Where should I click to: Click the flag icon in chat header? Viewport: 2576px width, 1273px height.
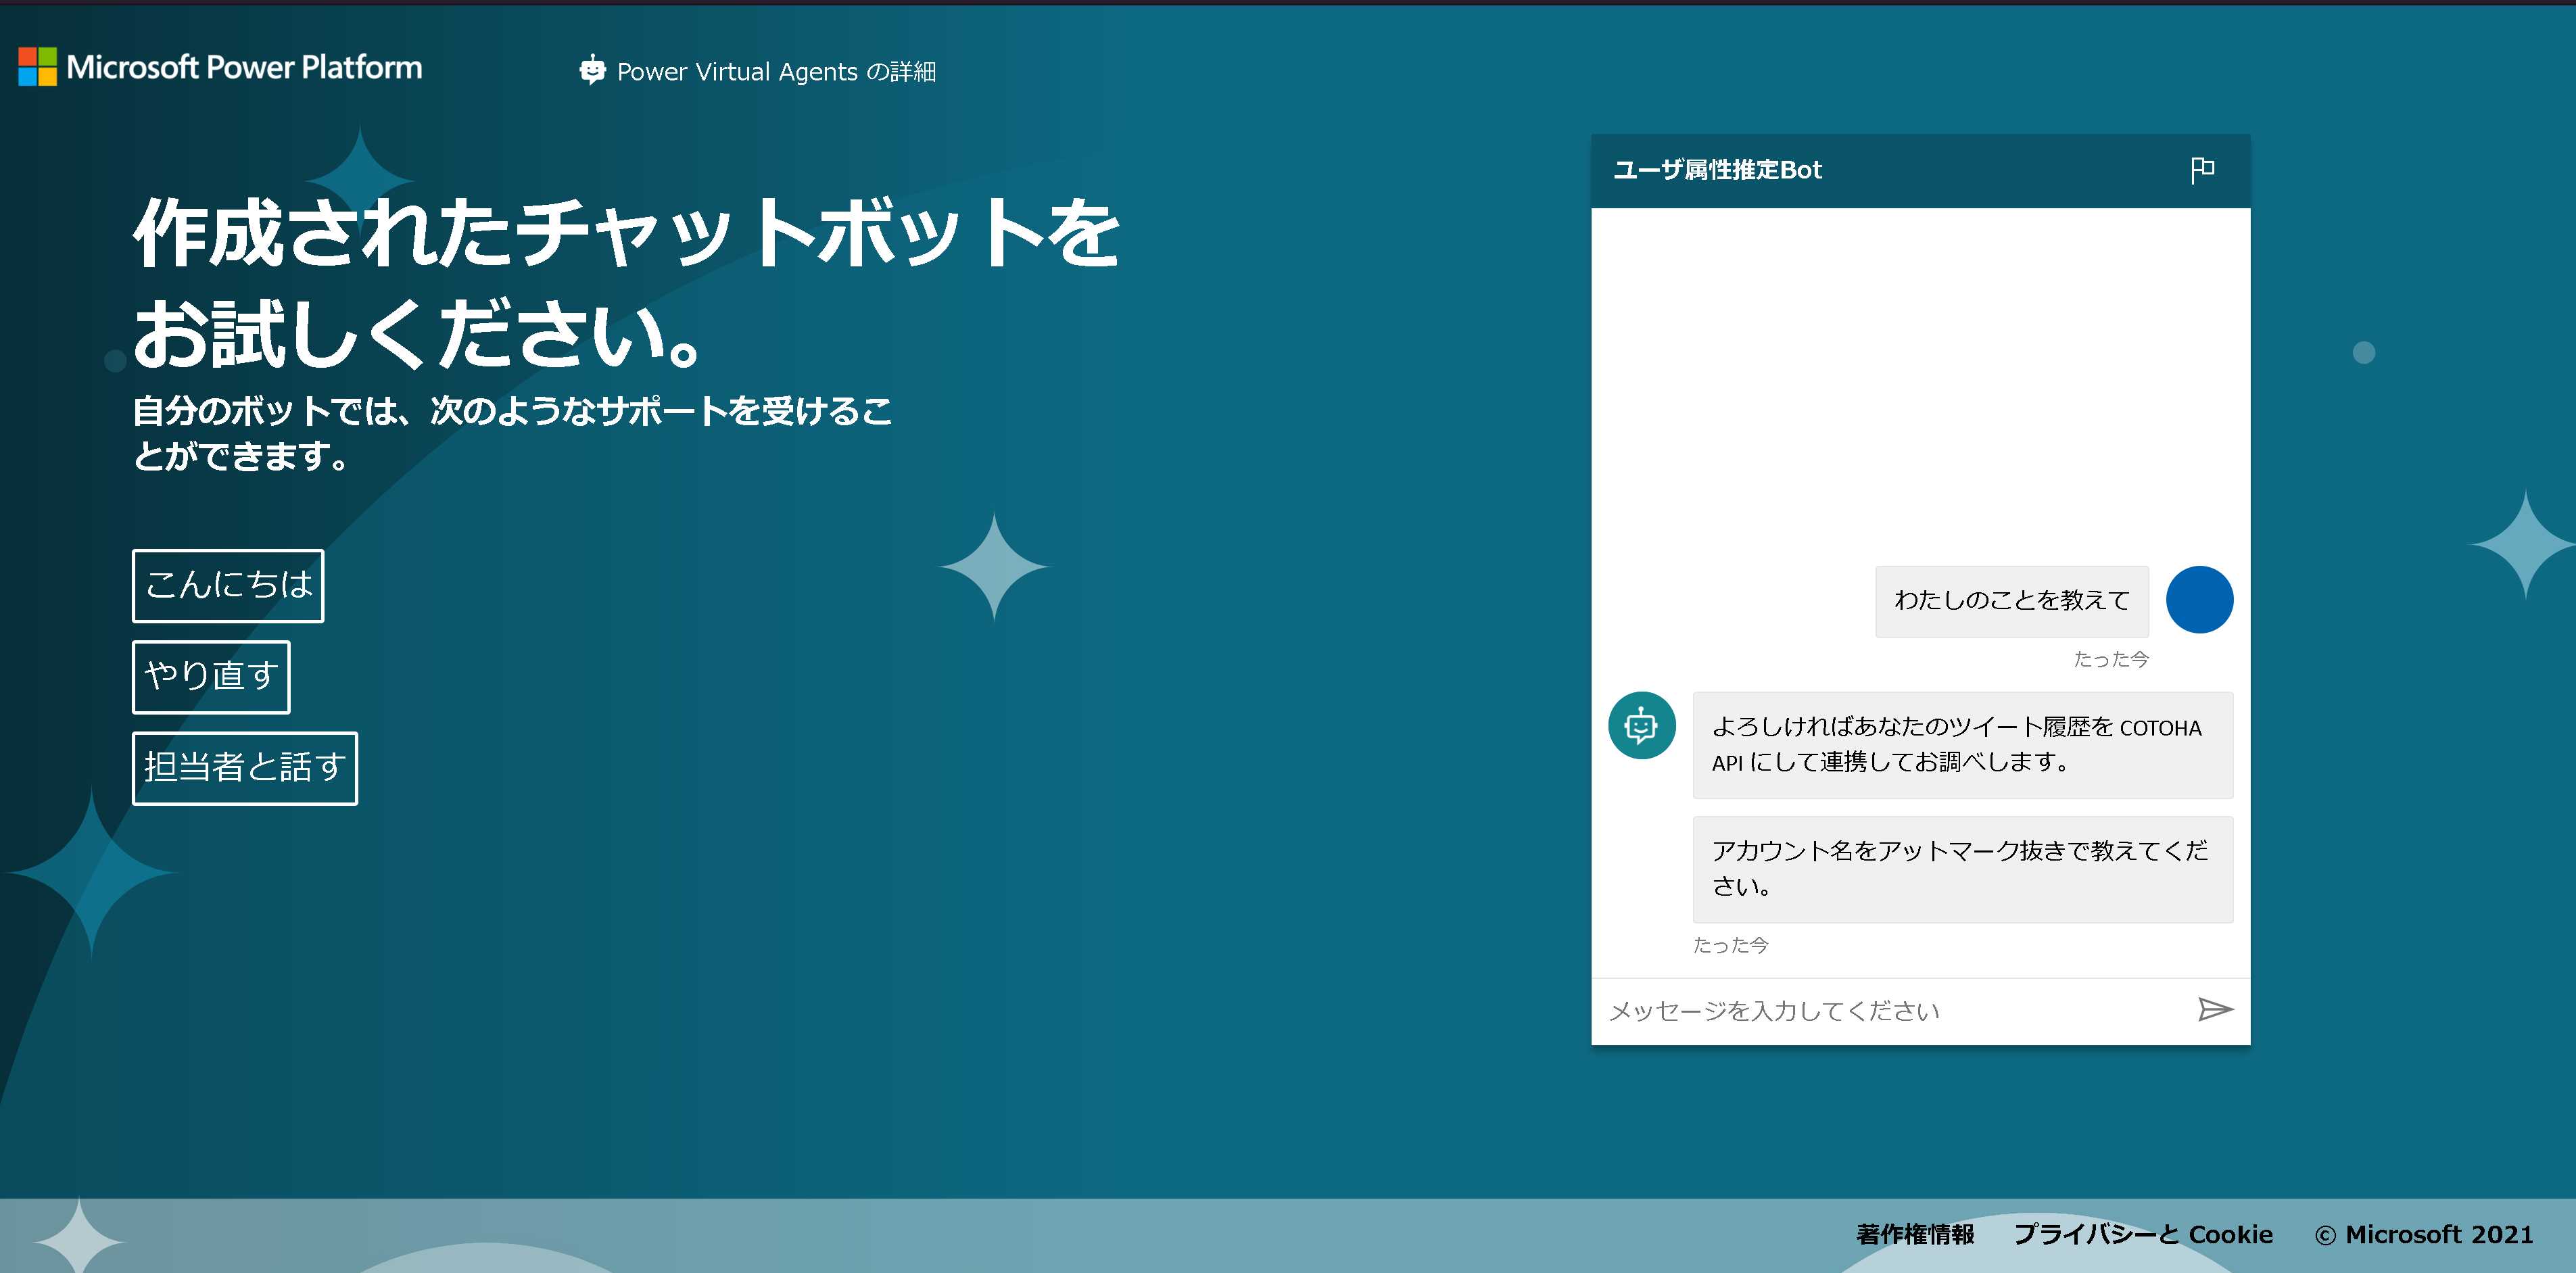(x=2201, y=170)
